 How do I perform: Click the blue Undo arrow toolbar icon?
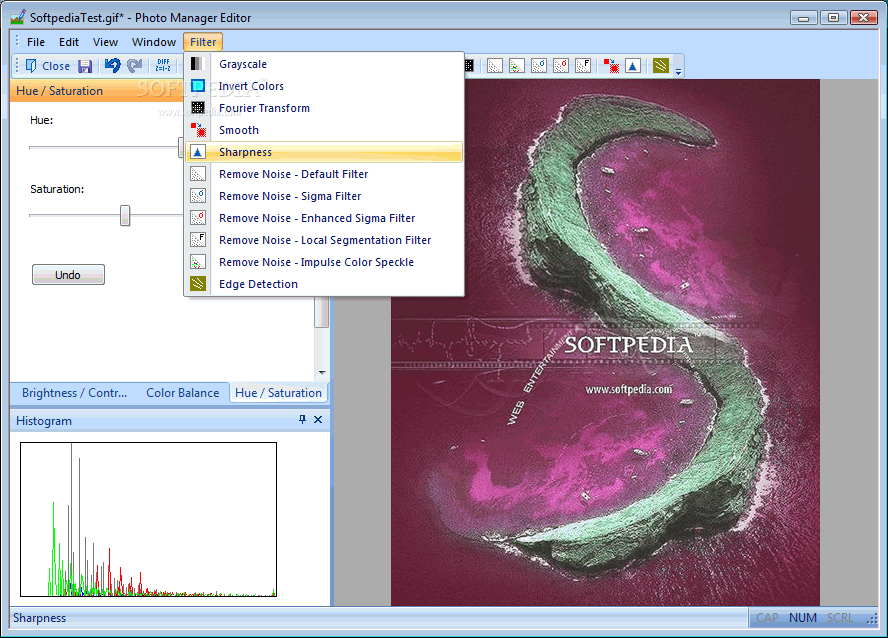coord(113,66)
